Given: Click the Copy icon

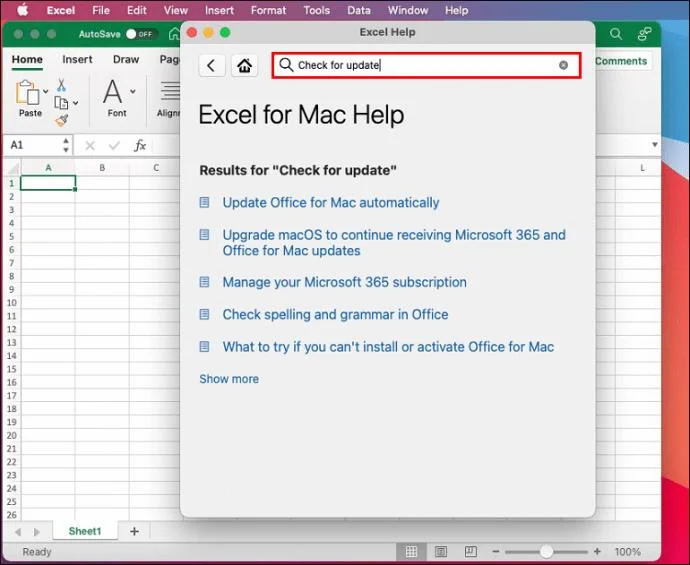Looking at the screenshot, I should 61,103.
